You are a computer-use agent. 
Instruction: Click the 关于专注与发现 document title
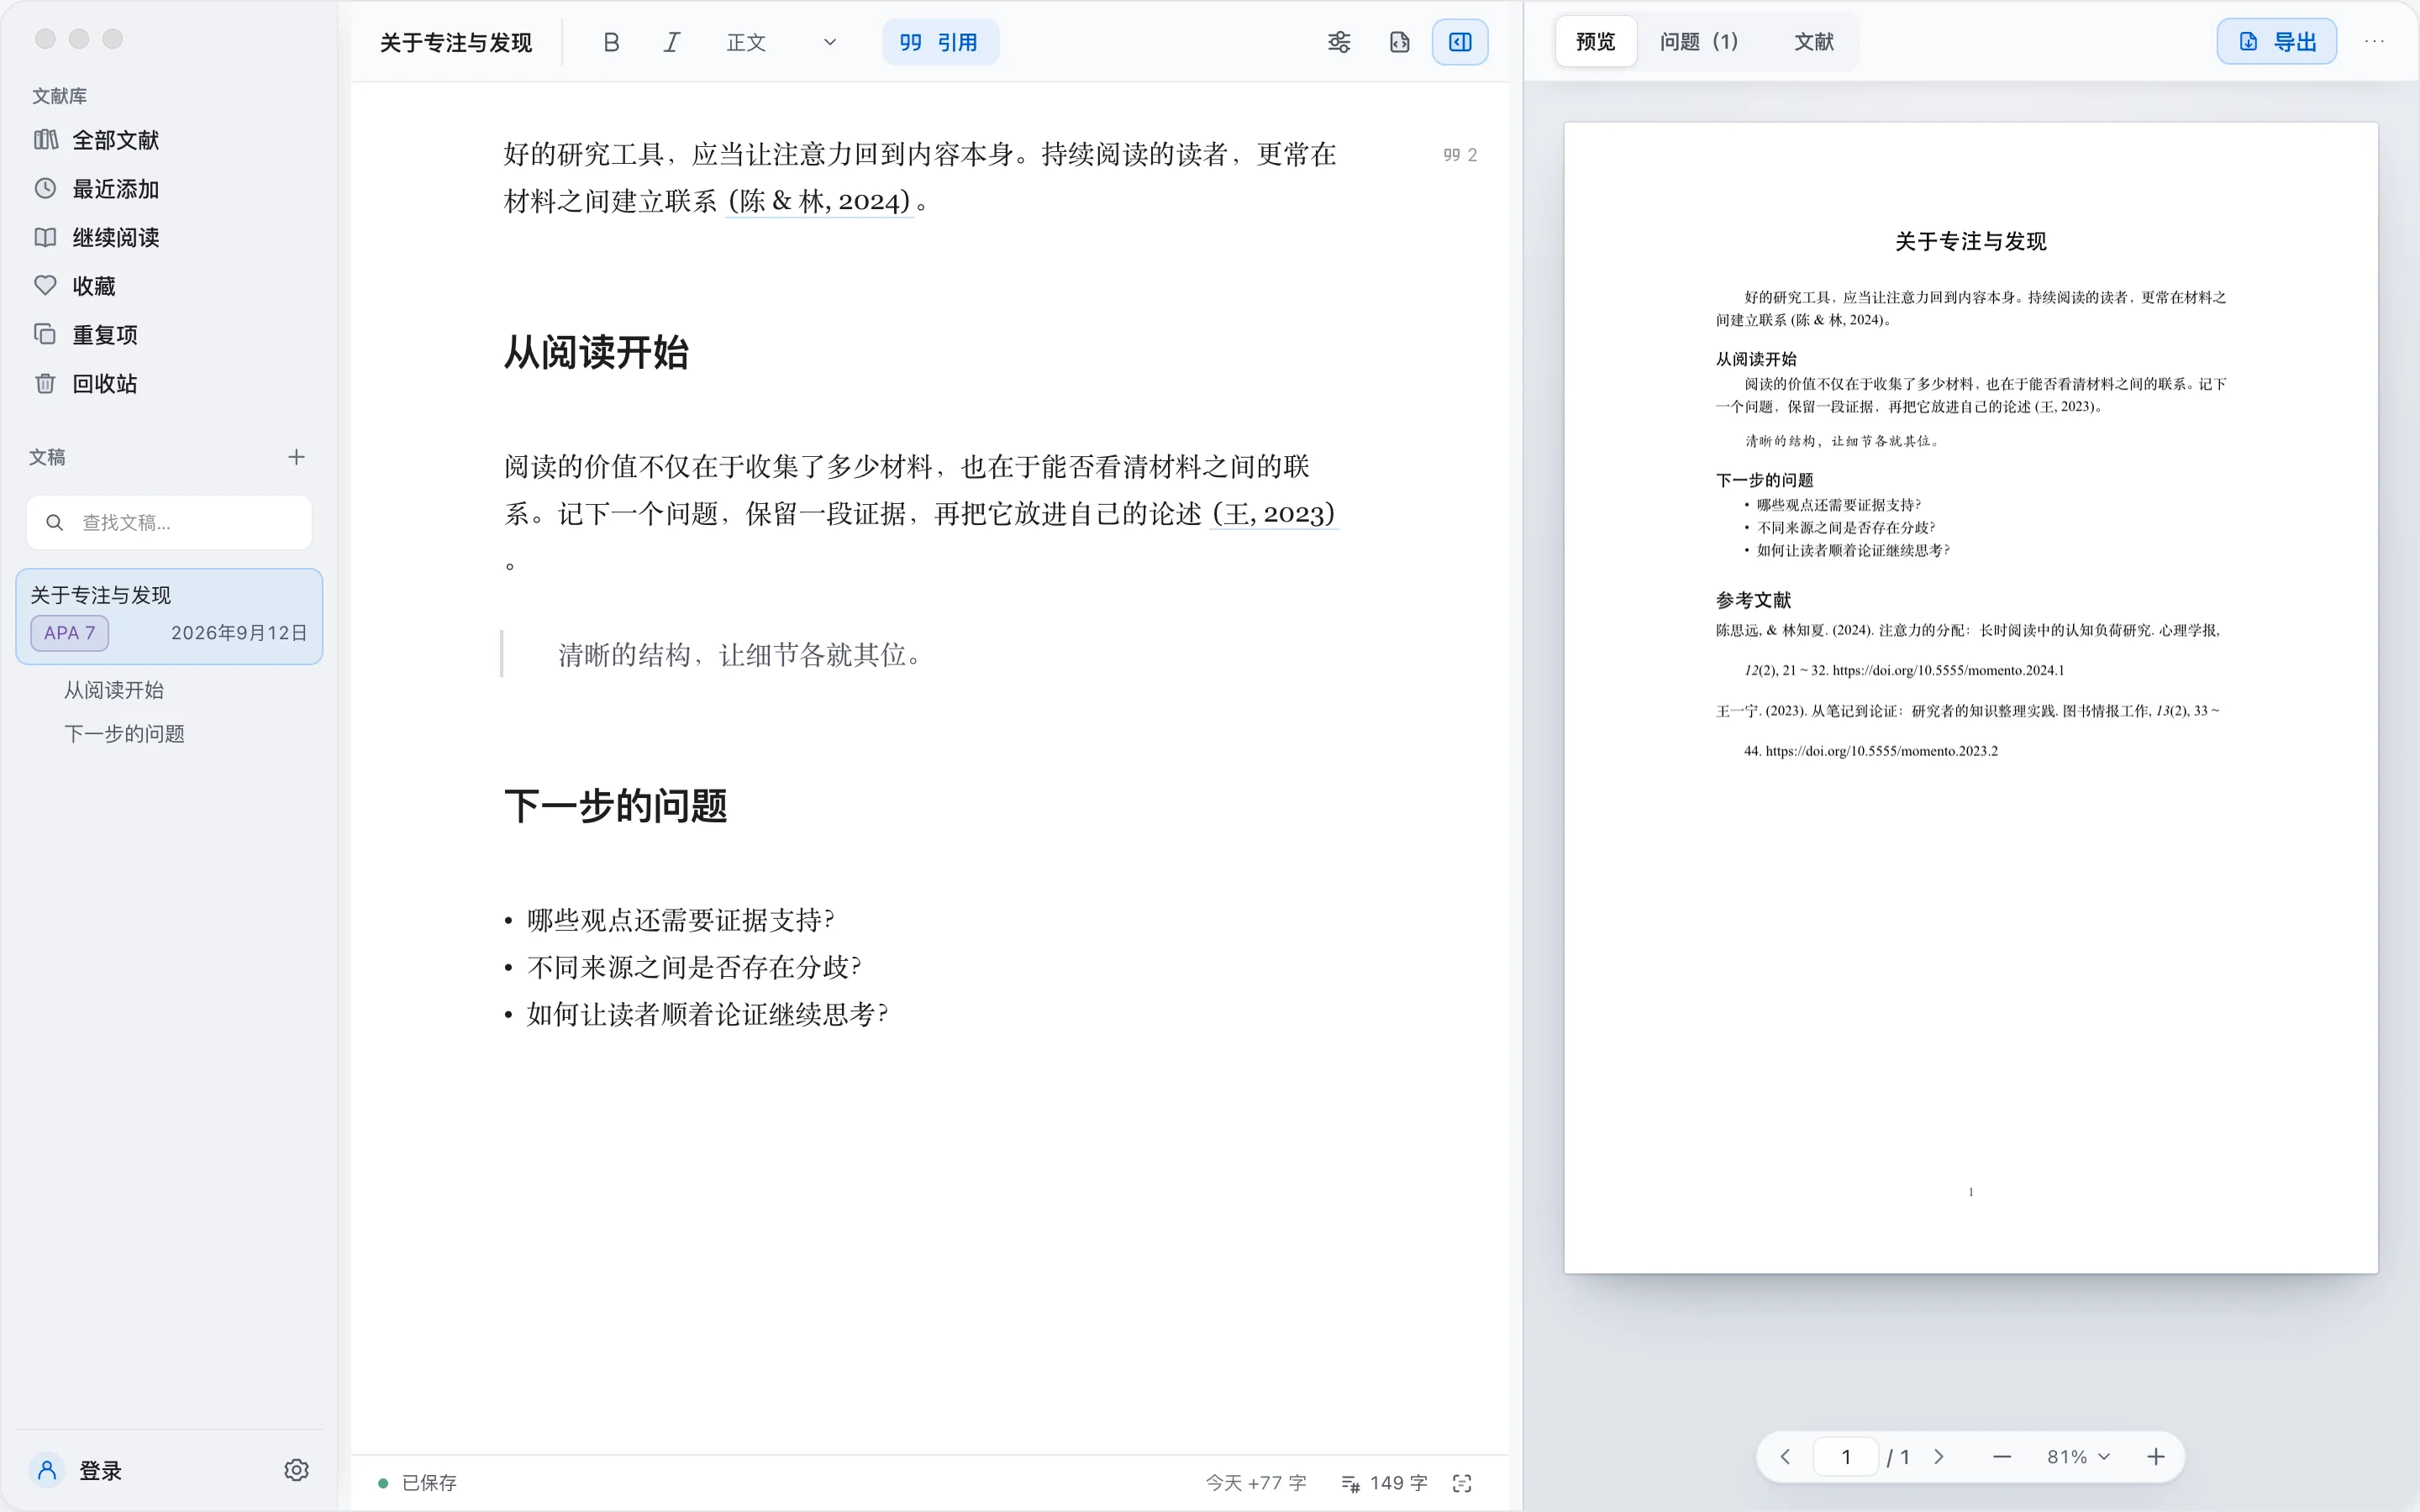tap(456, 42)
